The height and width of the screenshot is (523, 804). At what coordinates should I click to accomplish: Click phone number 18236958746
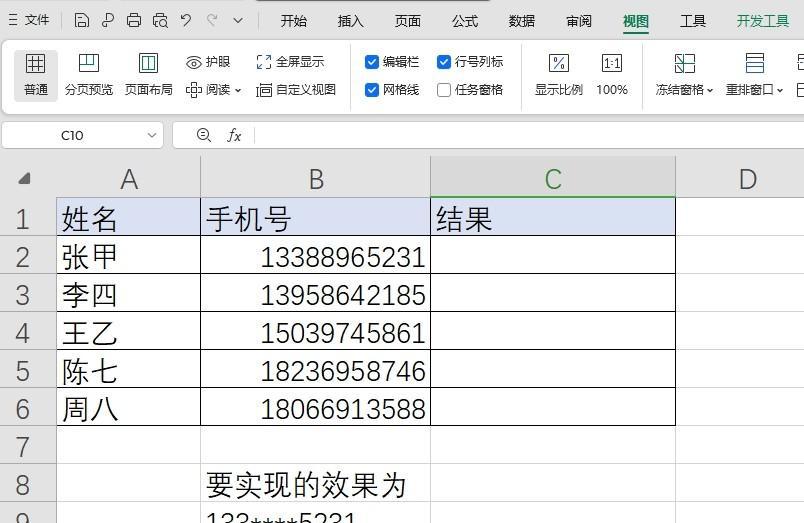point(315,369)
